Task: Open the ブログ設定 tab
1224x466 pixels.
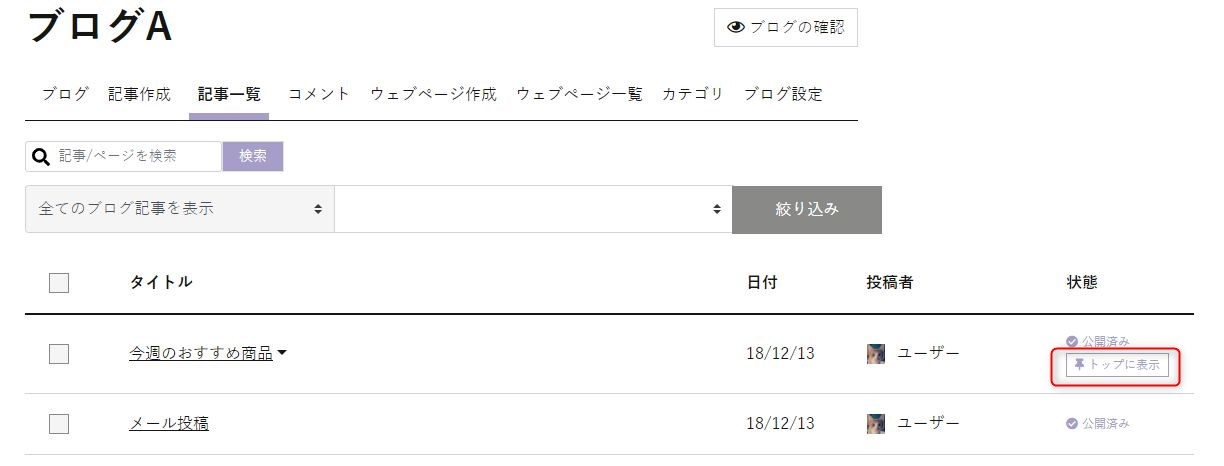Action: [783, 94]
